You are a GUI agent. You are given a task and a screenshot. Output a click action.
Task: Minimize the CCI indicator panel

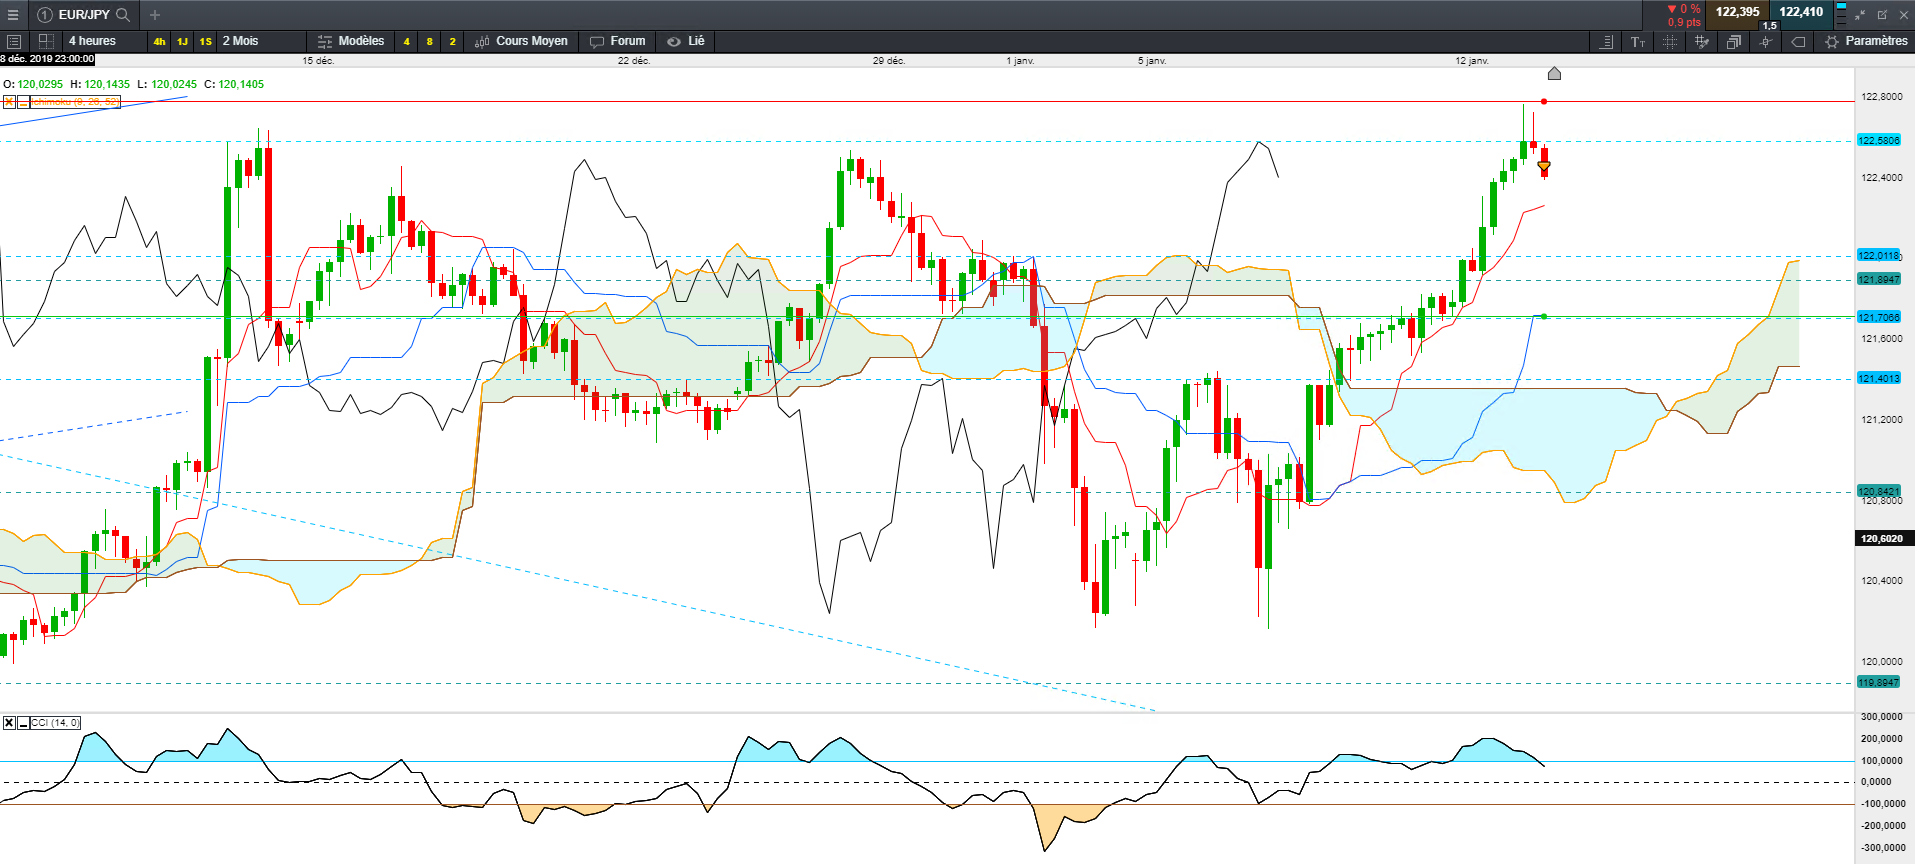pyautogui.click(x=23, y=723)
